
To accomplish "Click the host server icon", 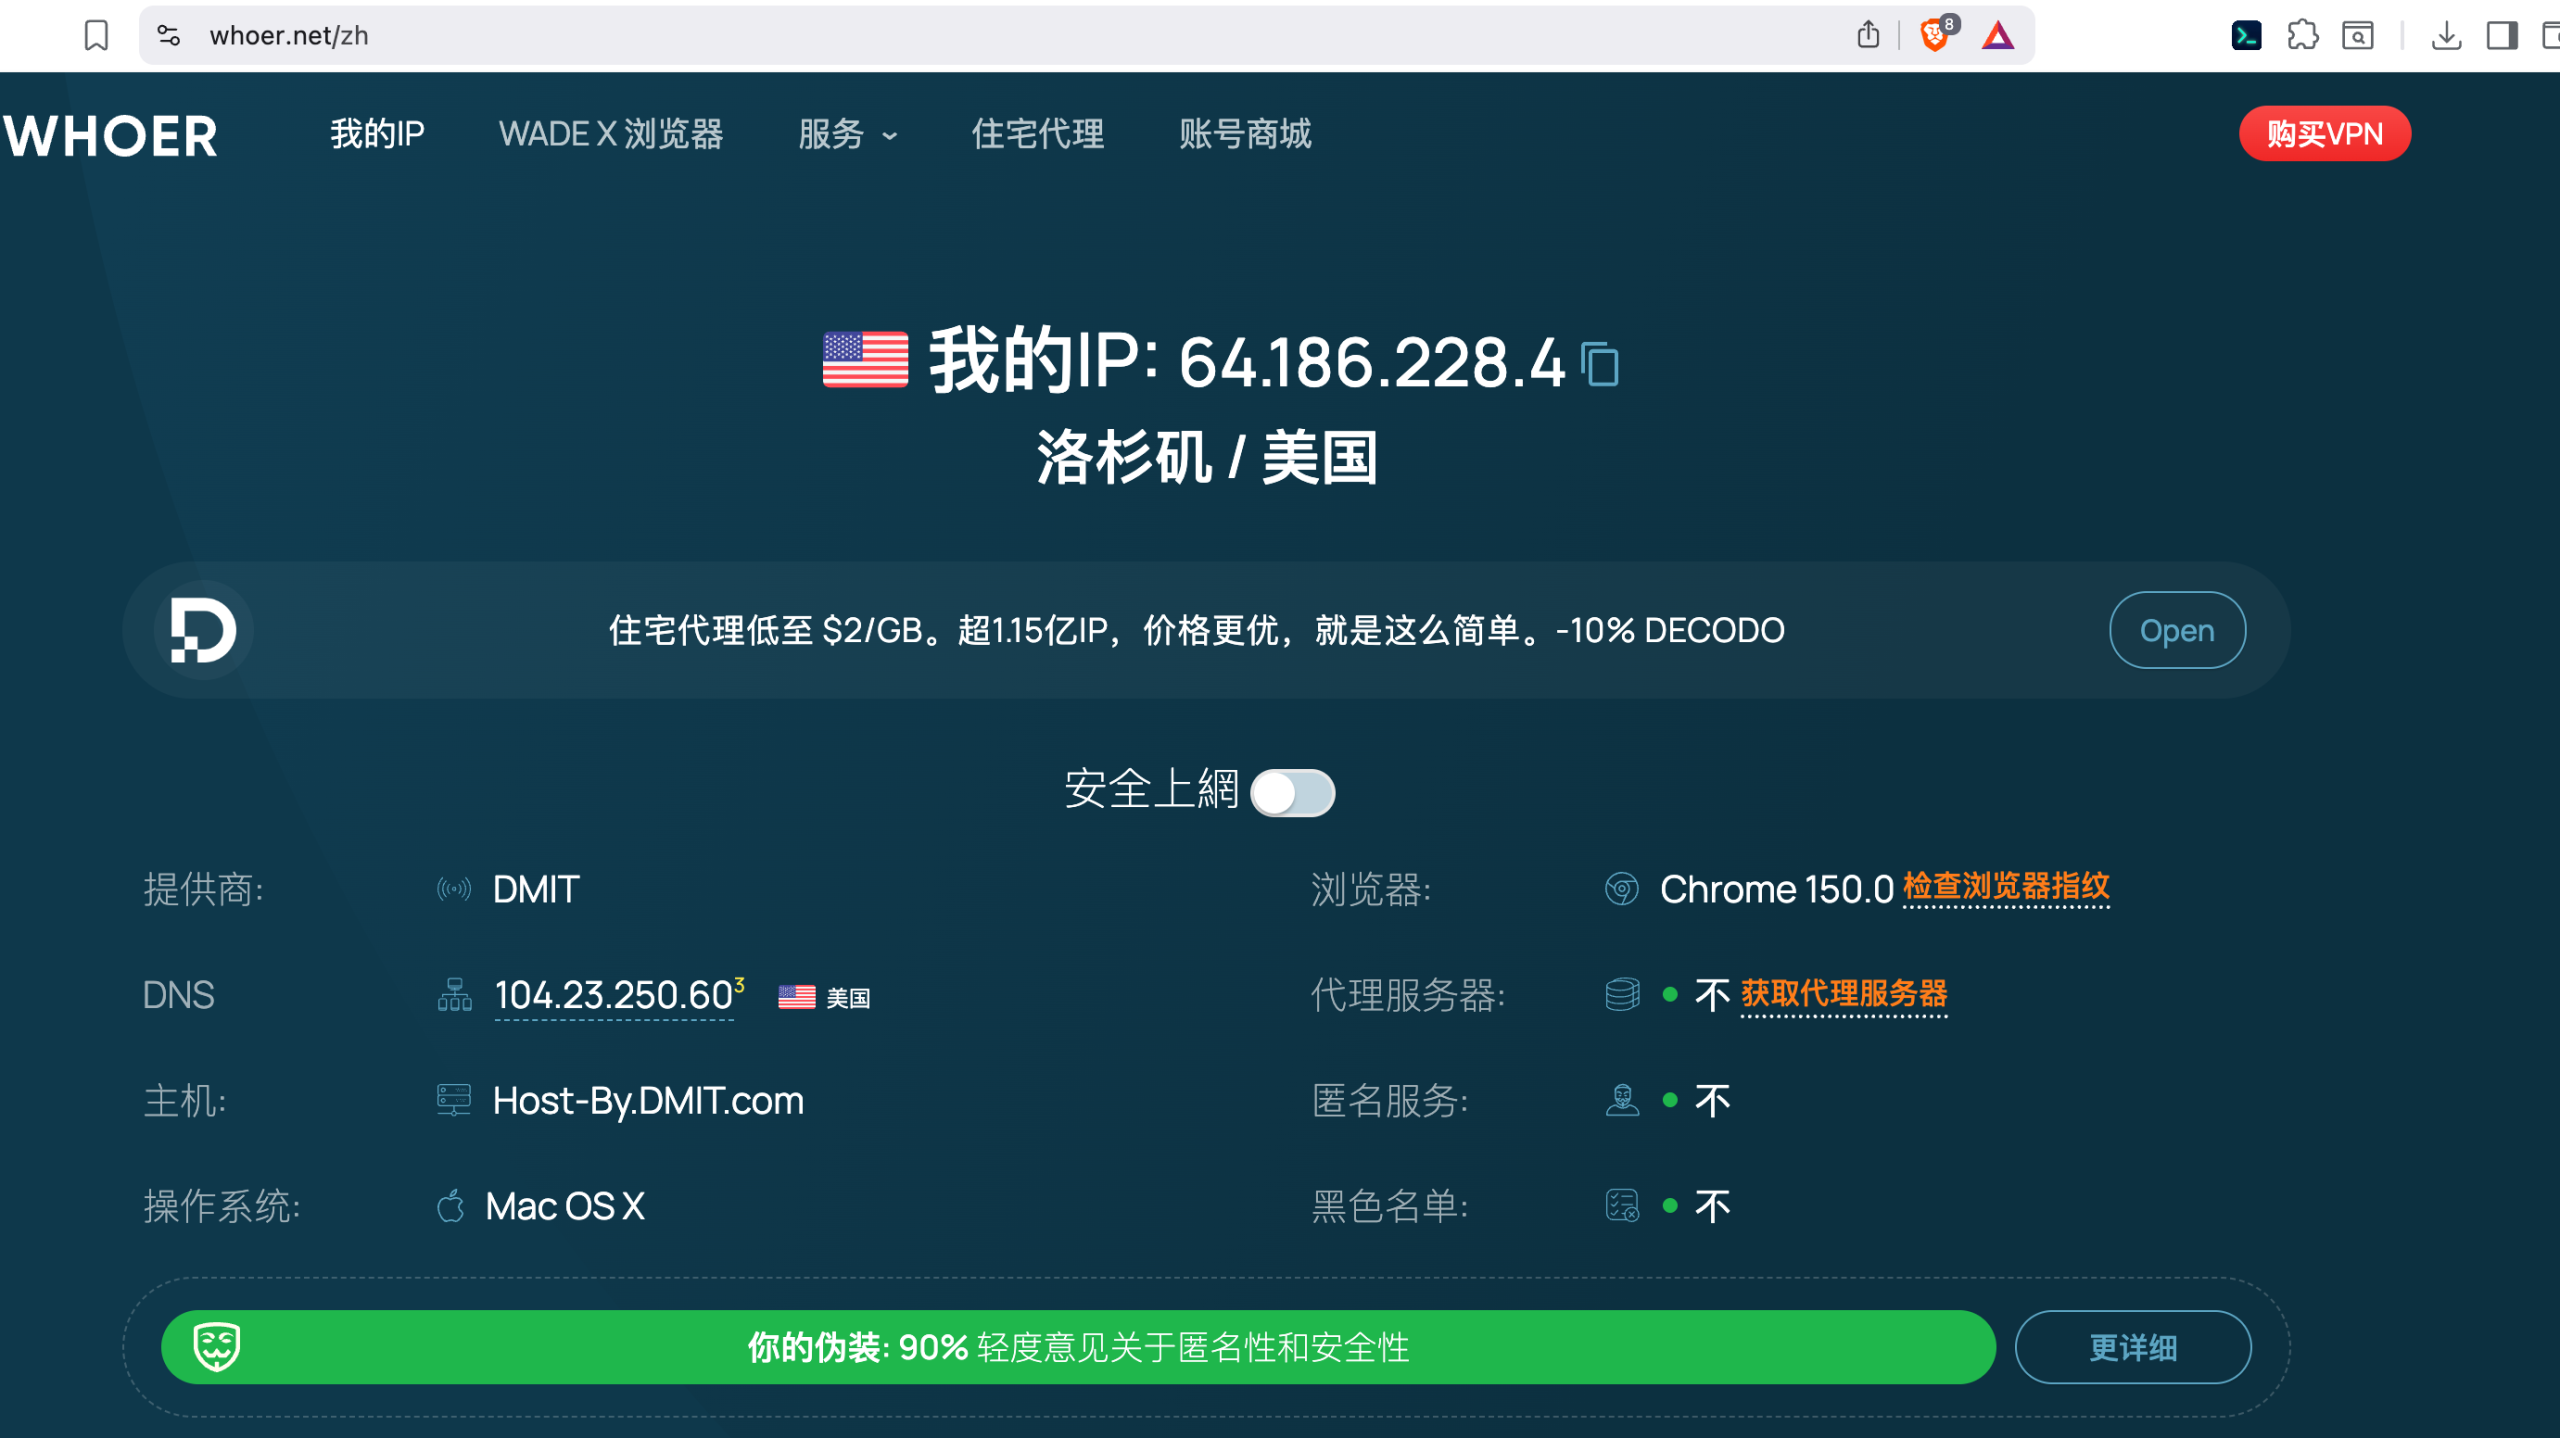I will (x=454, y=1100).
